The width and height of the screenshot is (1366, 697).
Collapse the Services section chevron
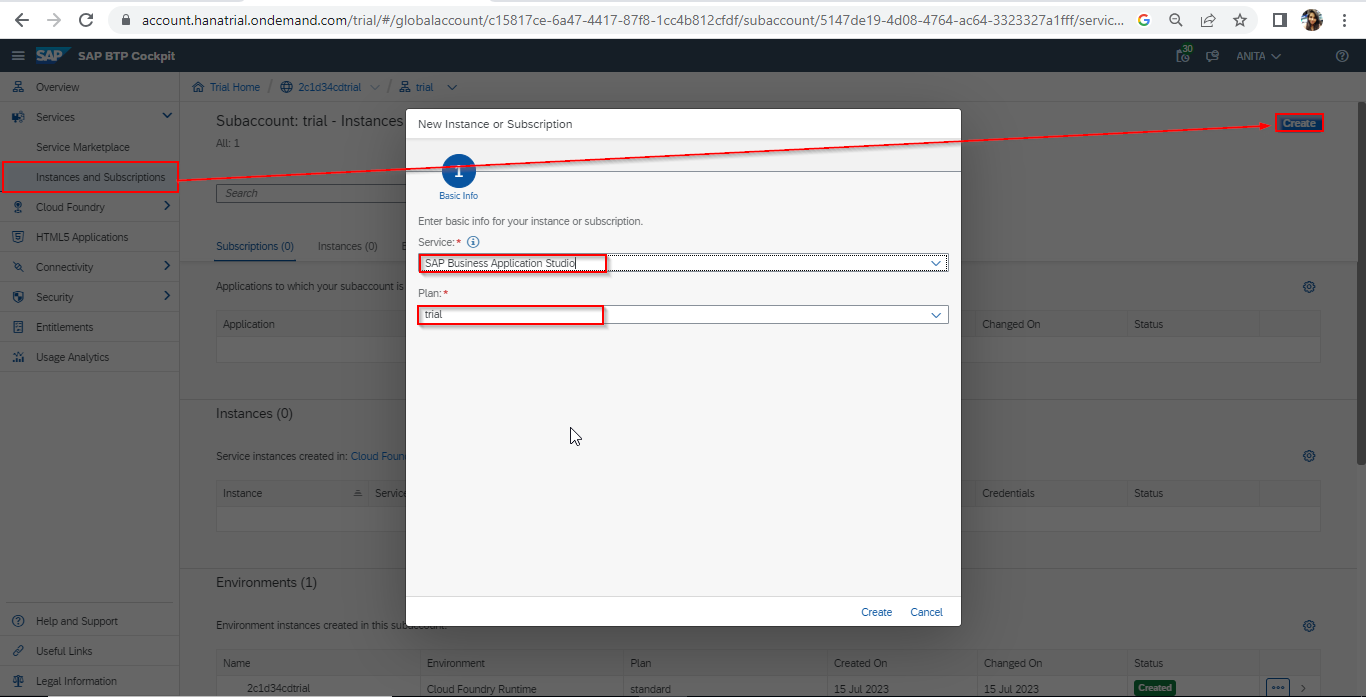(167, 116)
